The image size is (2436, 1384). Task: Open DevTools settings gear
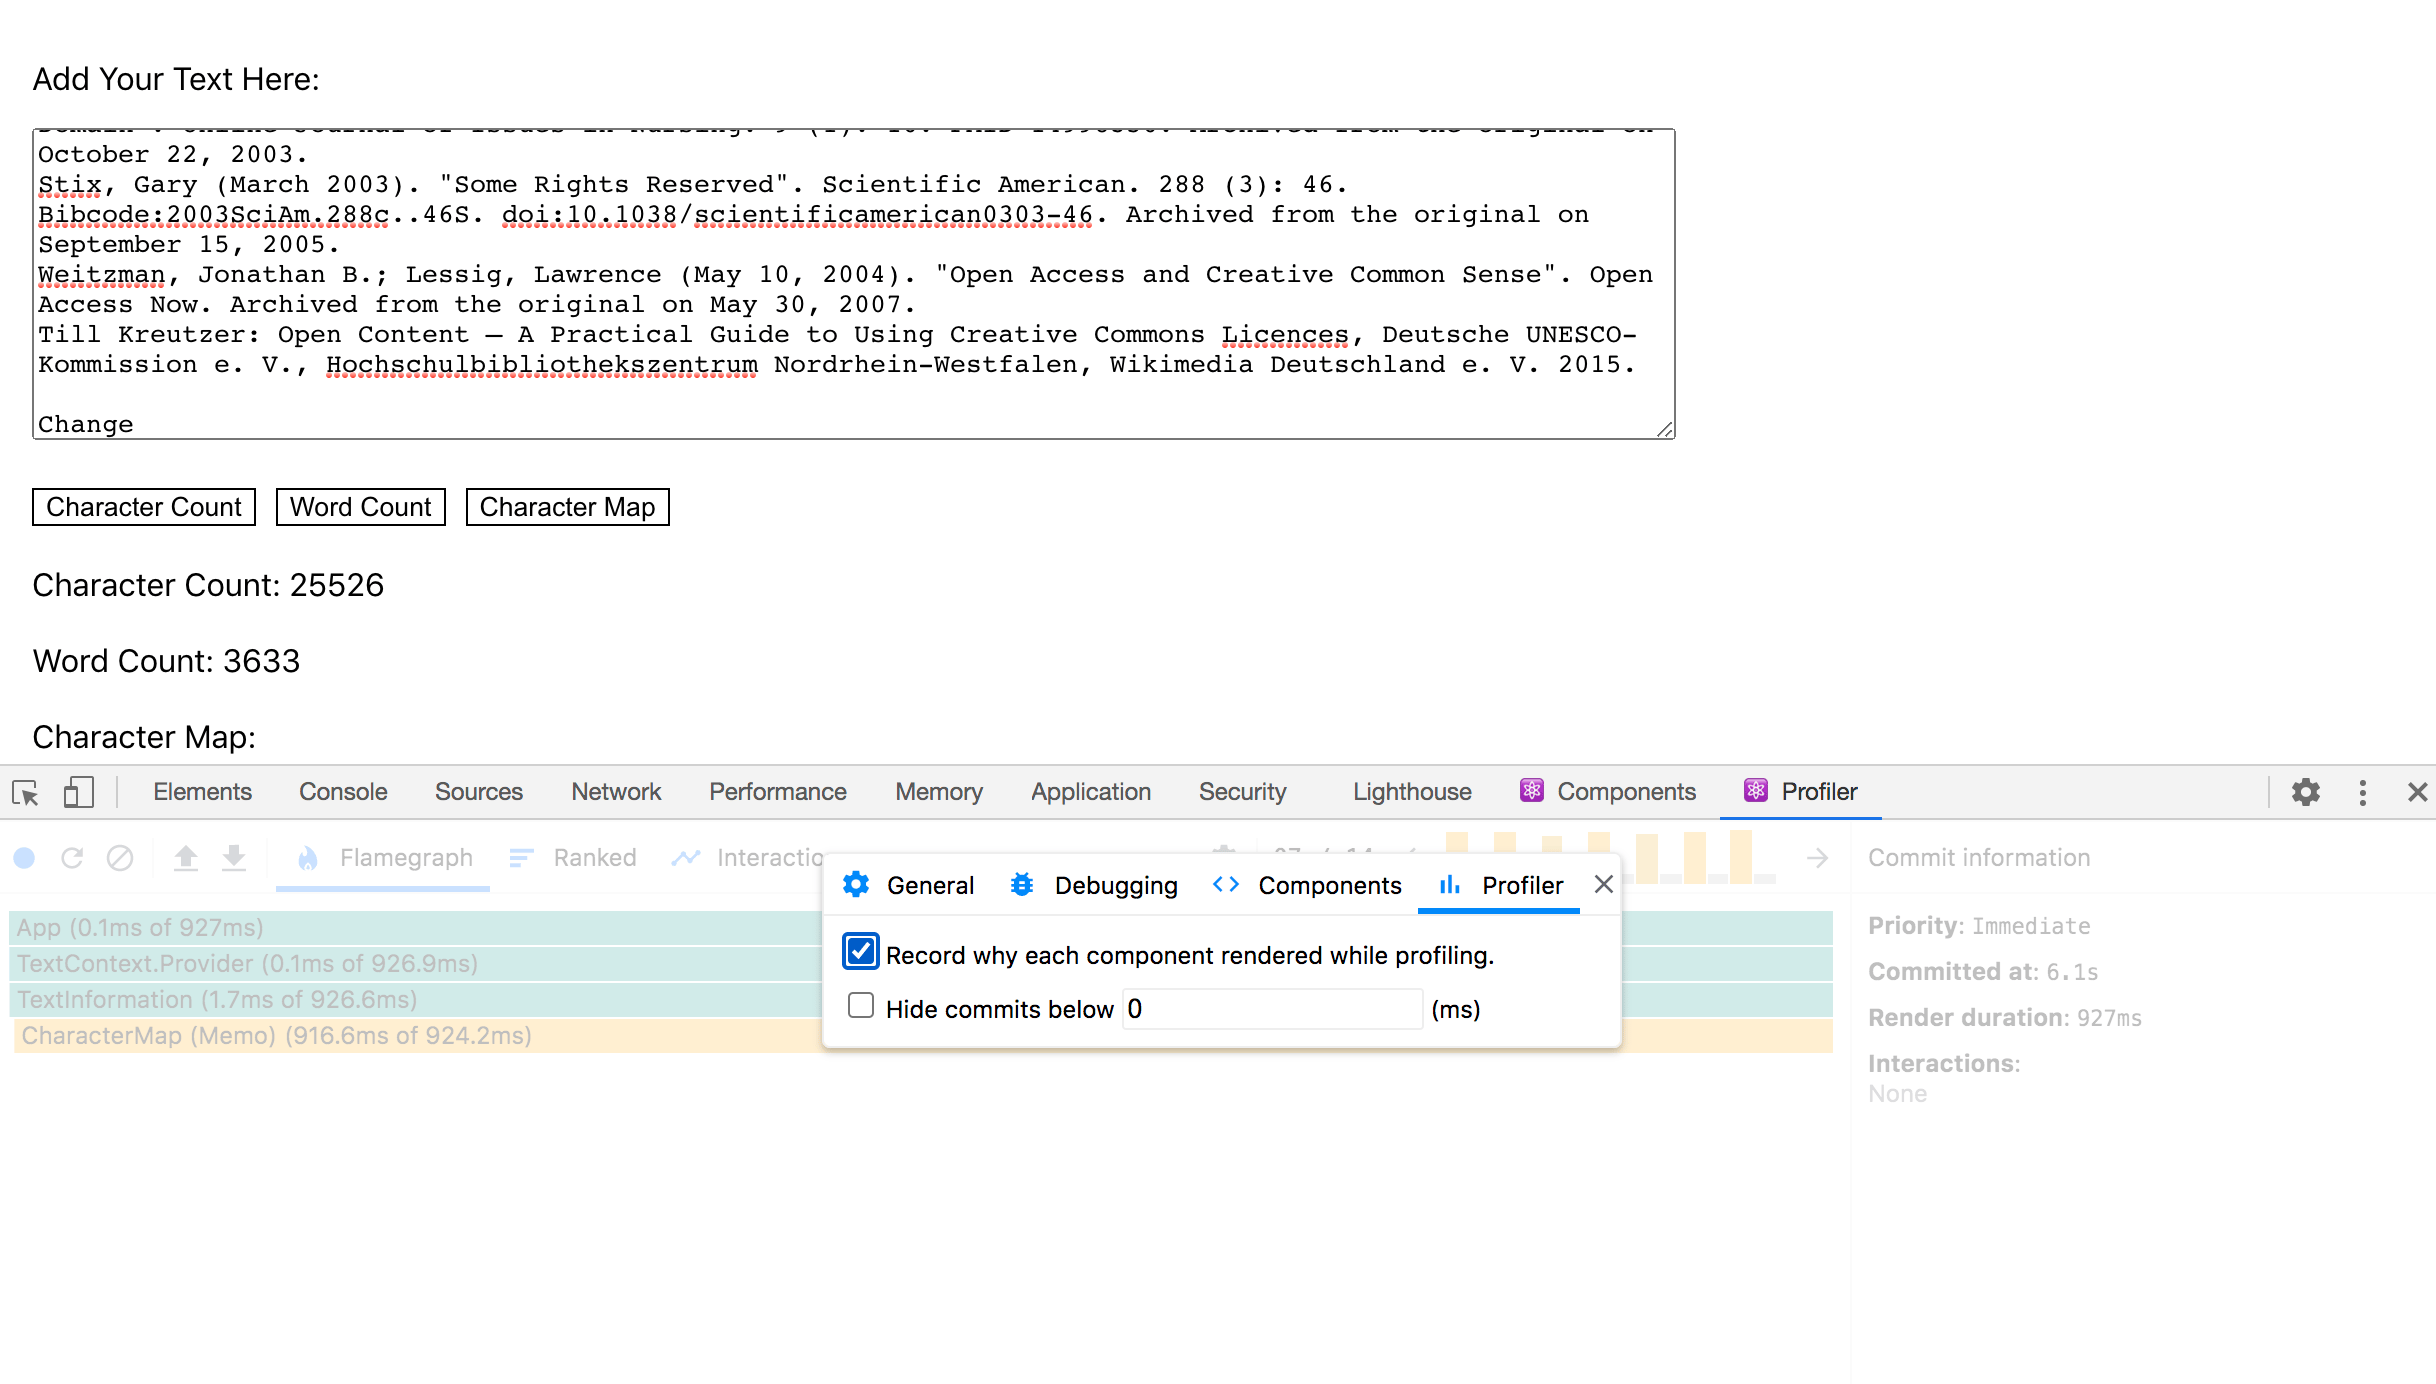pyautogui.click(x=2306, y=792)
